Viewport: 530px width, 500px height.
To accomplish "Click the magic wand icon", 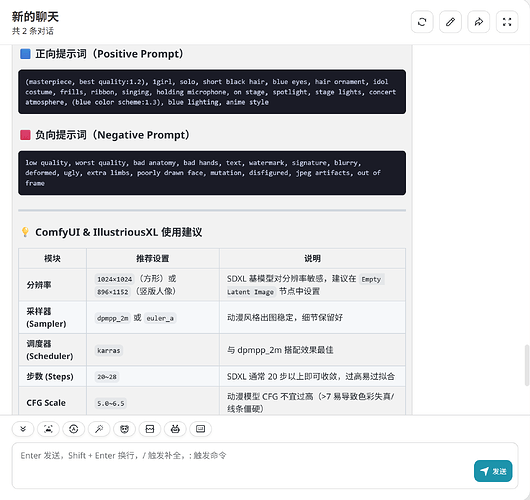I will coord(99,429).
